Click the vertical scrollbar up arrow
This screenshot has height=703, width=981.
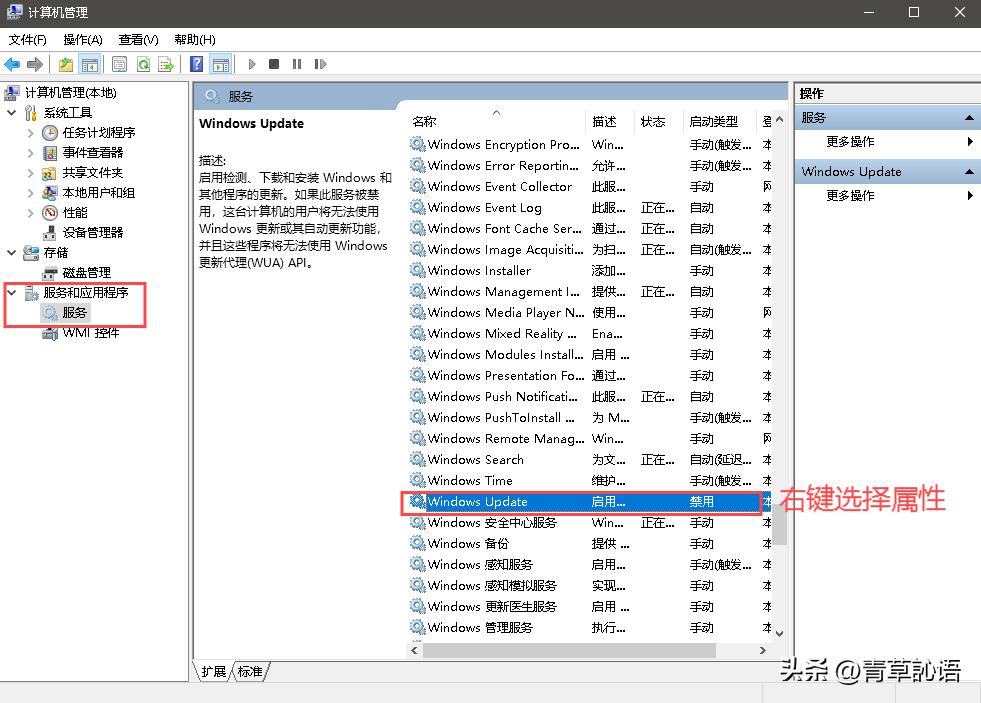point(780,119)
